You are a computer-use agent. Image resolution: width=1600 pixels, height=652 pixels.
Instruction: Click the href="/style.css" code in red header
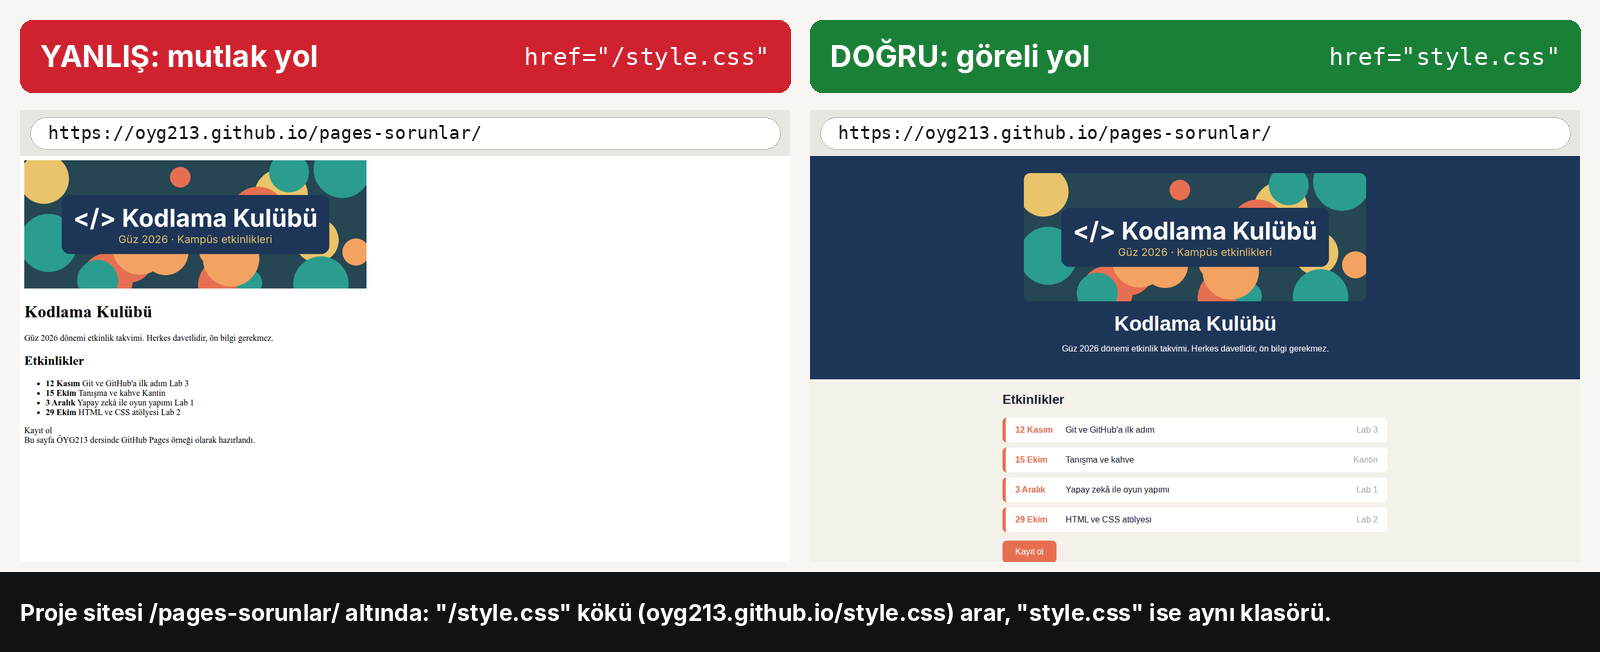(646, 57)
